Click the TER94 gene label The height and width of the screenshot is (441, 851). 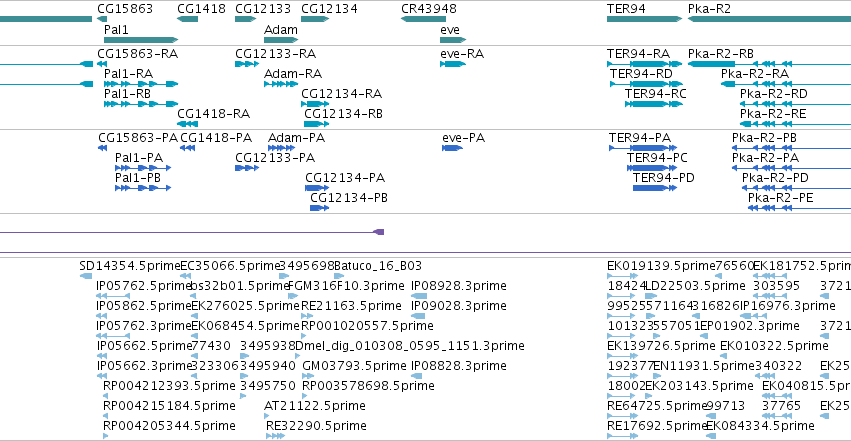click(626, 9)
